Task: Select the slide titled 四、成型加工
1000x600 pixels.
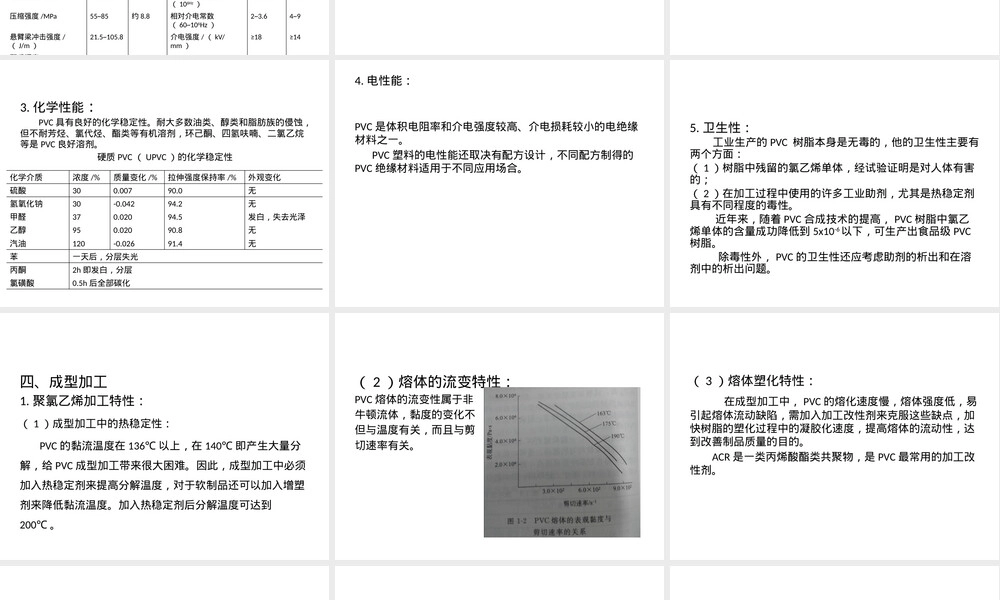Action: tap(165, 437)
